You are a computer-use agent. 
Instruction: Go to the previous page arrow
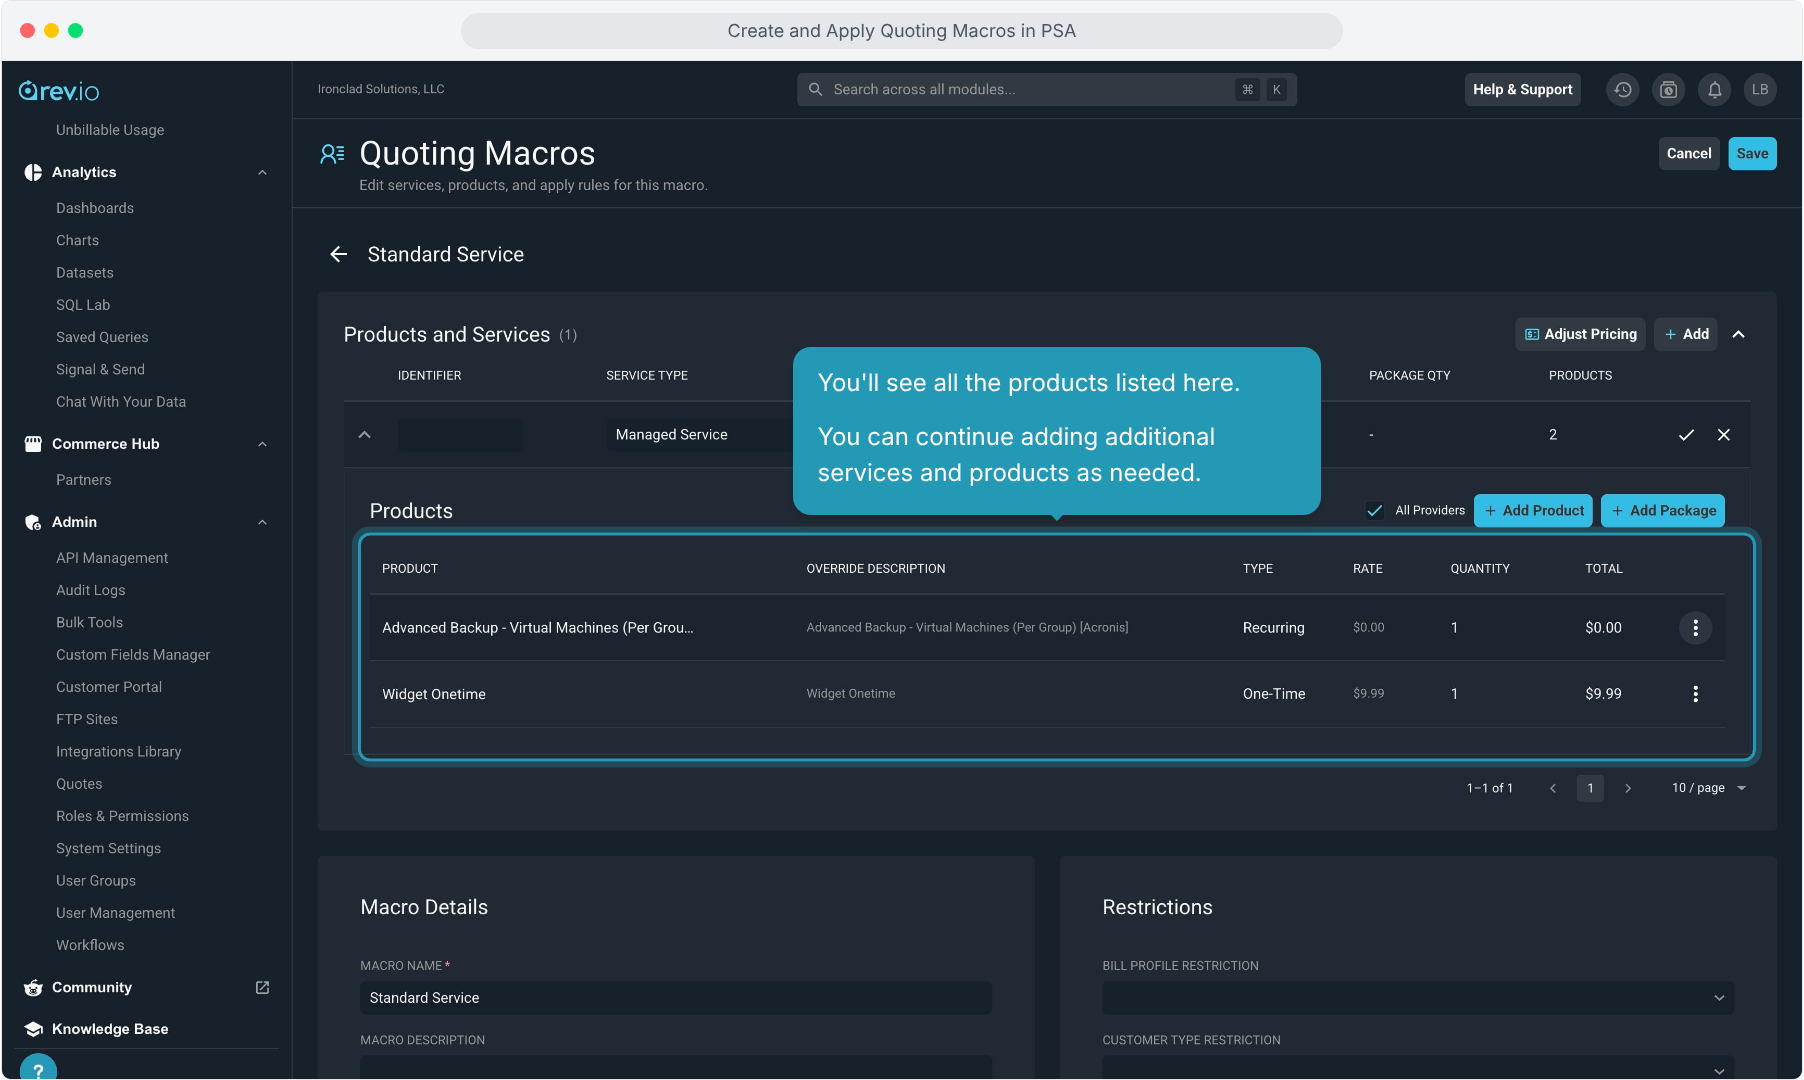point(1553,788)
